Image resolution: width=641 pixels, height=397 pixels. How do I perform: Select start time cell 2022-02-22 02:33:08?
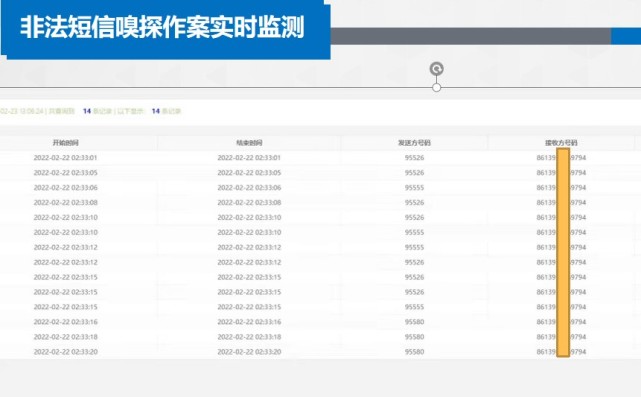click(x=65, y=202)
